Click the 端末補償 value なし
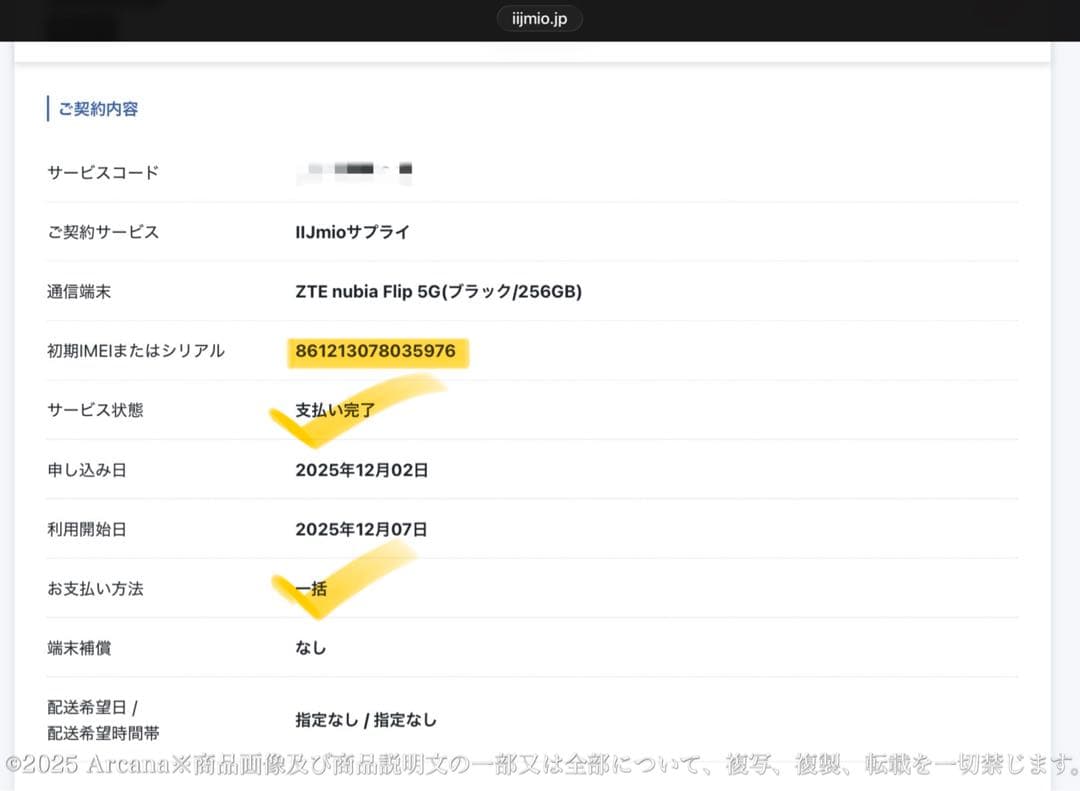This screenshot has height=791, width=1080. pos(311,647)
